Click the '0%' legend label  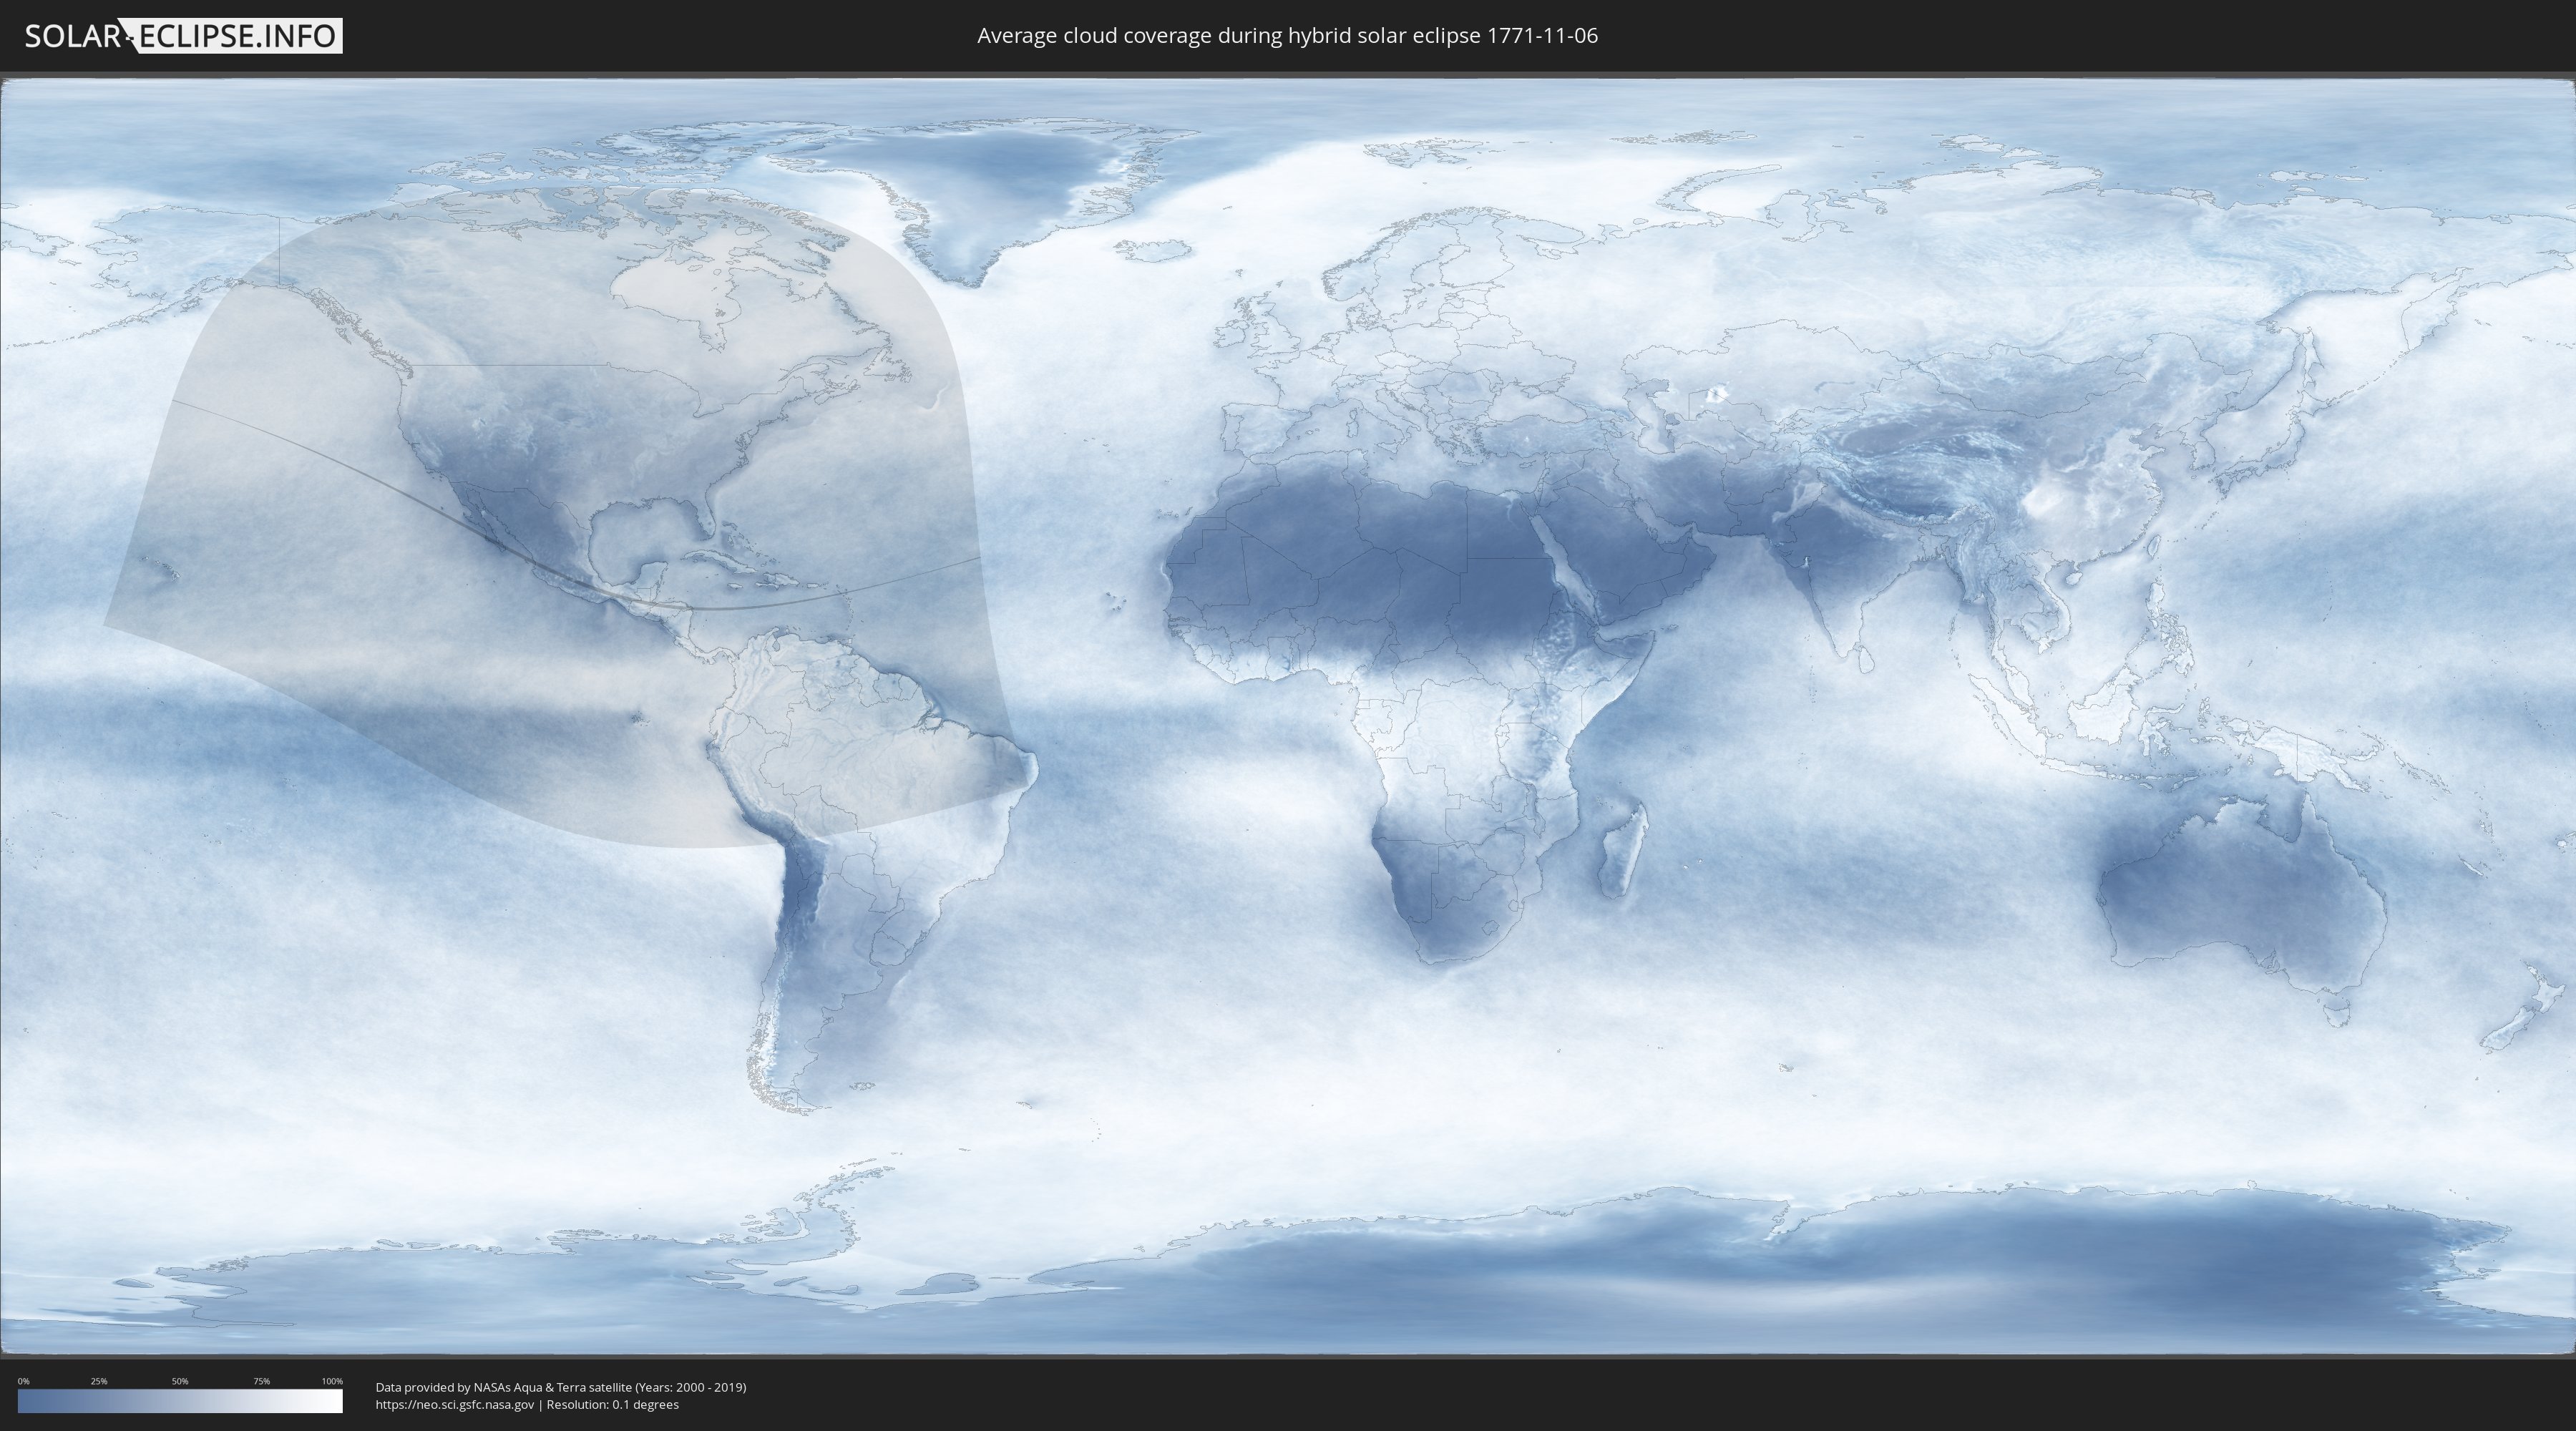(x=23, y=1381)
